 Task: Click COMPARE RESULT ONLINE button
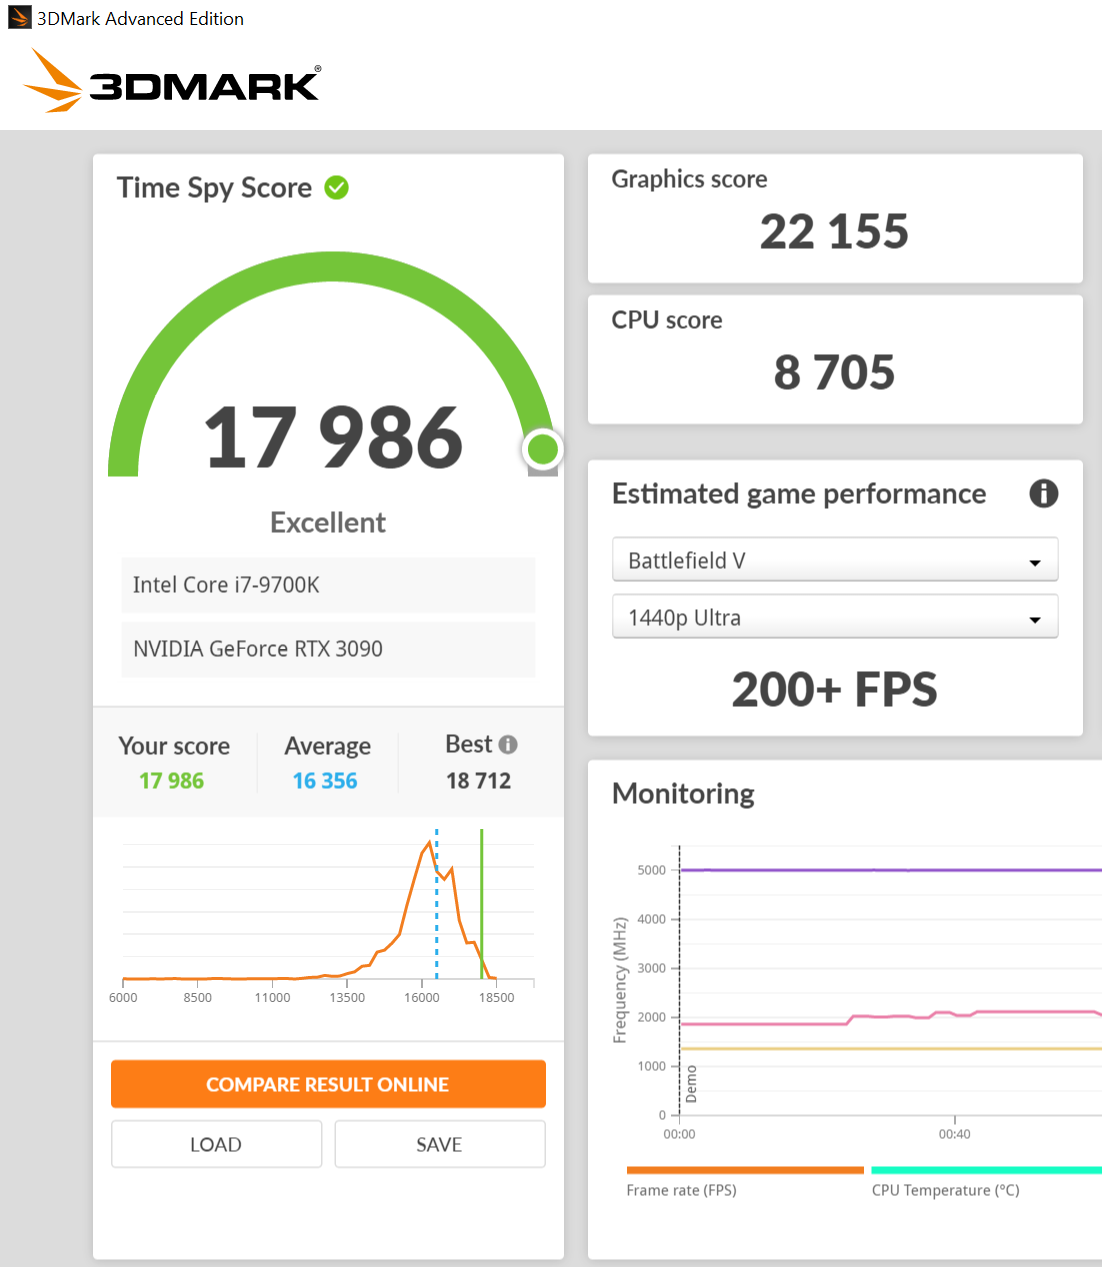click(x=328, y=1084)
